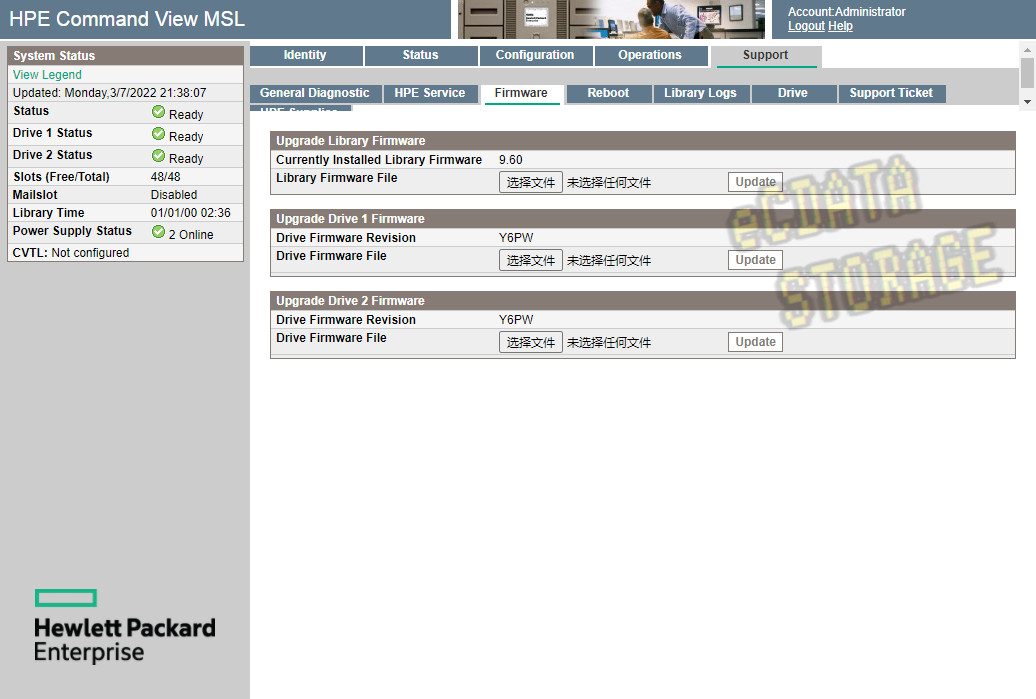Click the Slots value 48/48
1036x699 pixels.
(165, 176)
